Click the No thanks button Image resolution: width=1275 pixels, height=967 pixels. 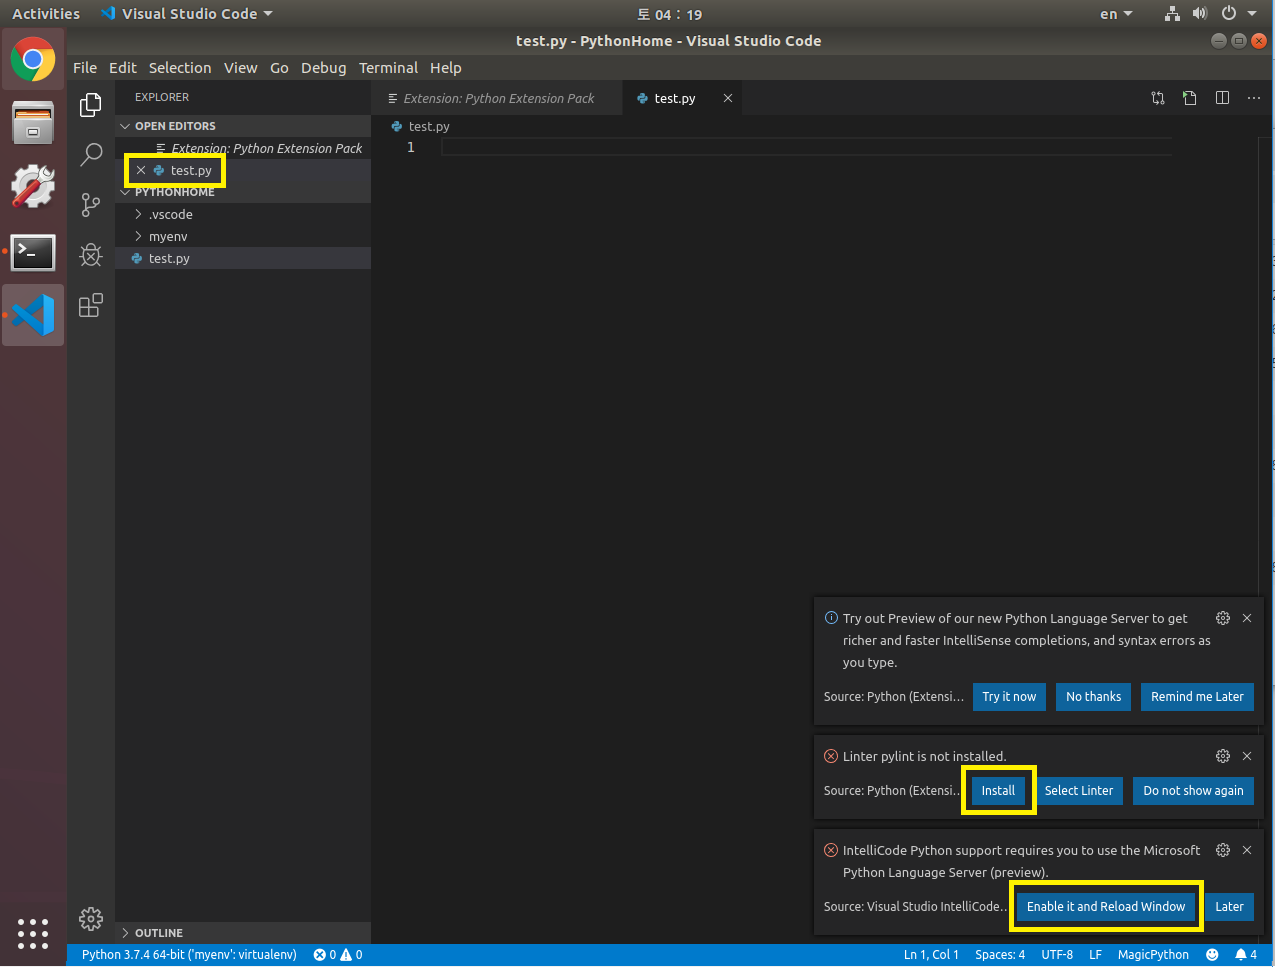point(1093,697)
